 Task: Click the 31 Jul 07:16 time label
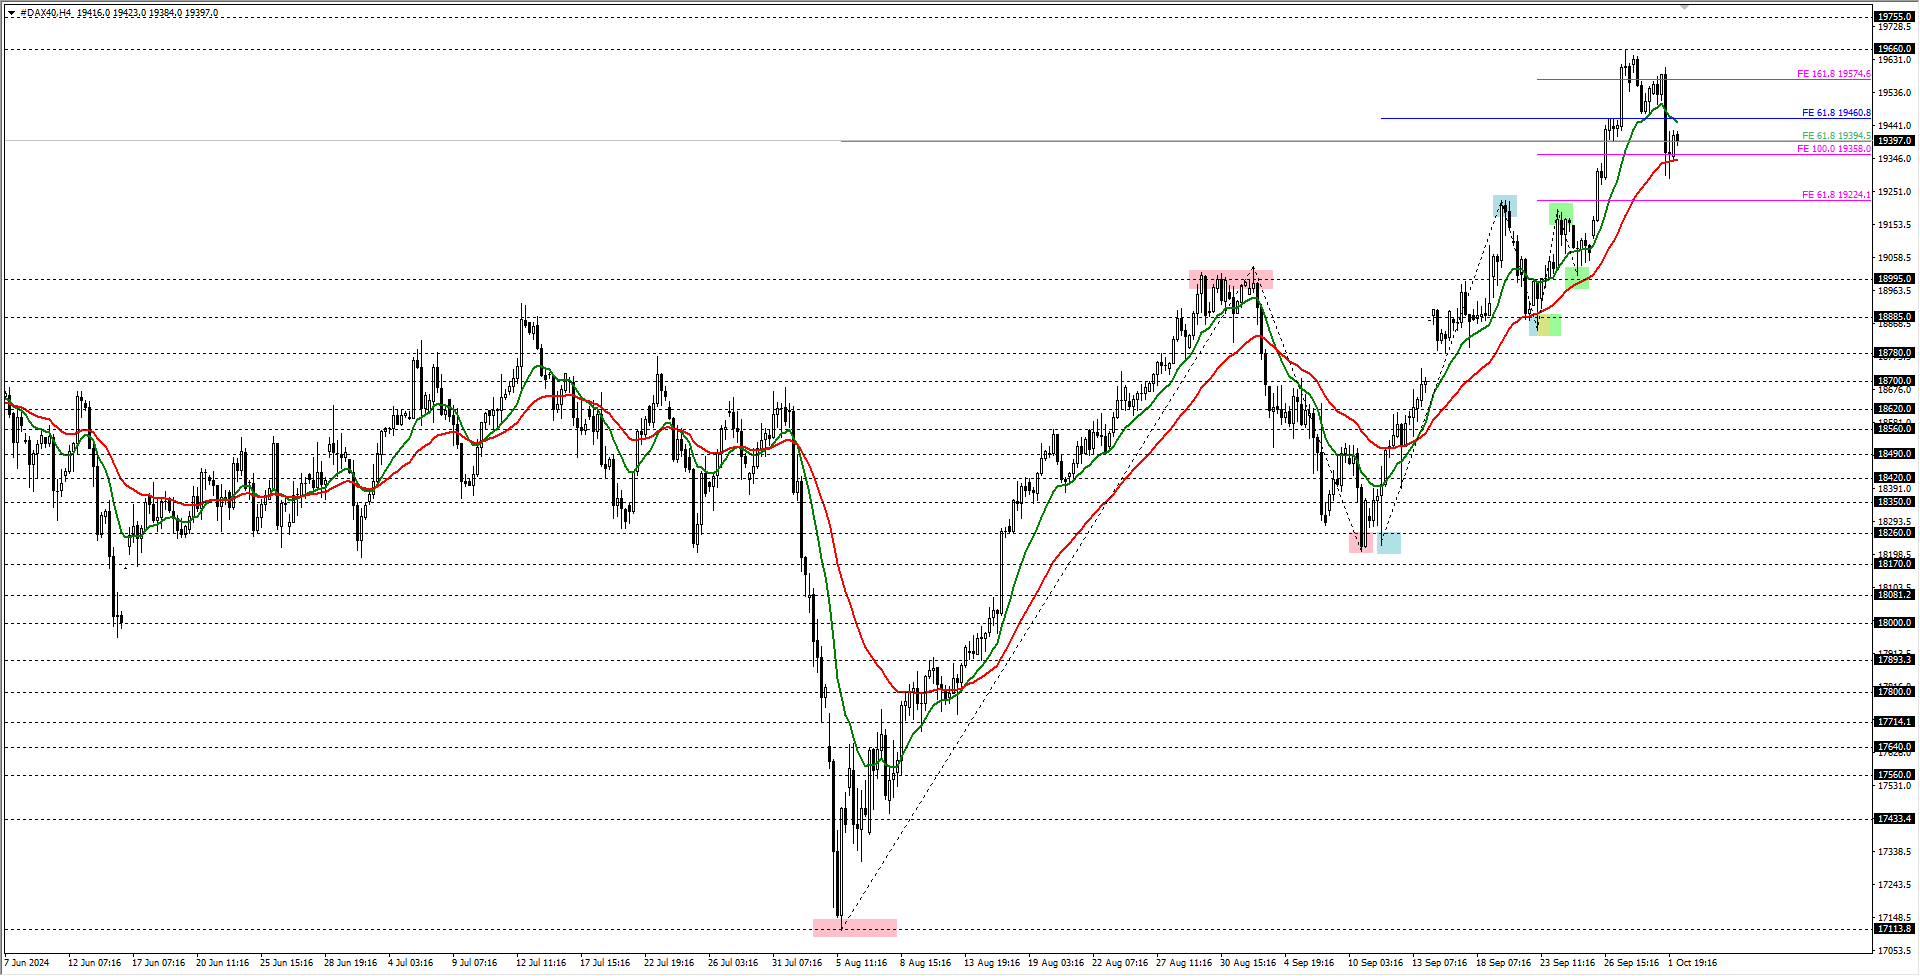coord(797,963)
